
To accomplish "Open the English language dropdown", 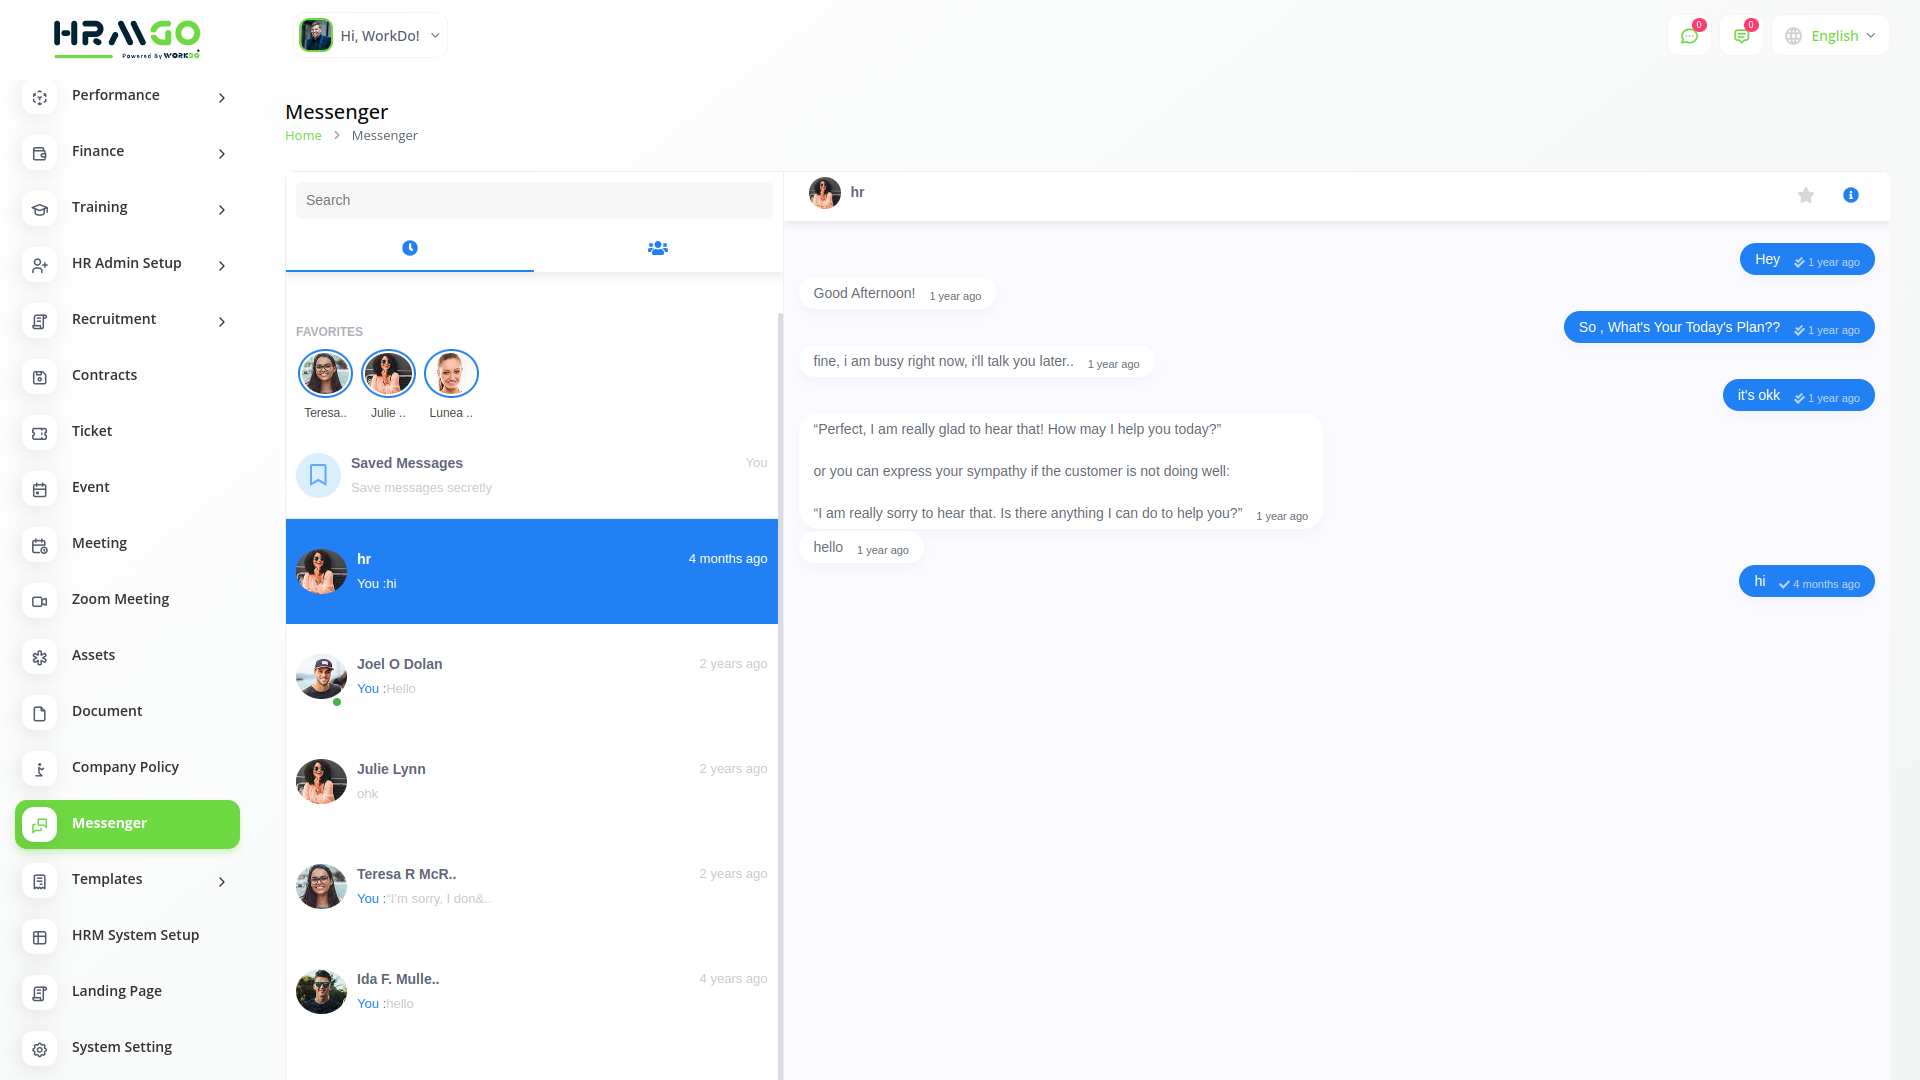I will [1830, 36].
